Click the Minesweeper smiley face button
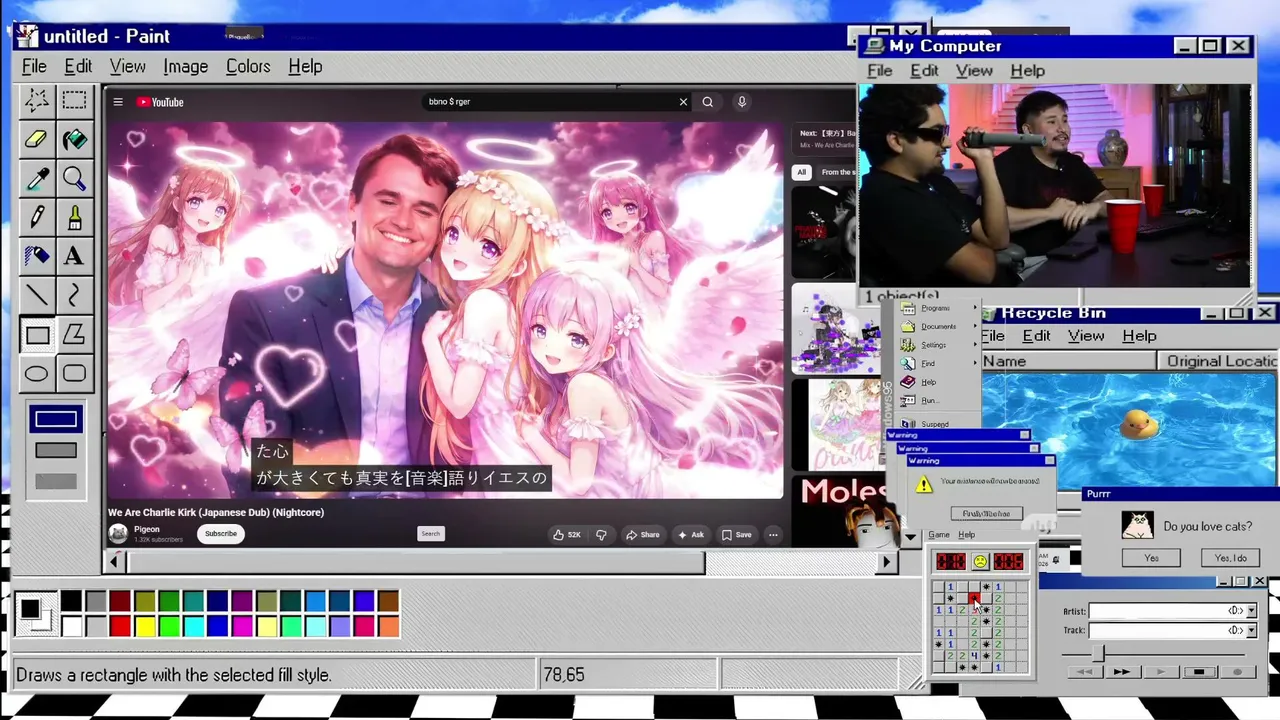 pyautogui.click(x=980, y=562)
